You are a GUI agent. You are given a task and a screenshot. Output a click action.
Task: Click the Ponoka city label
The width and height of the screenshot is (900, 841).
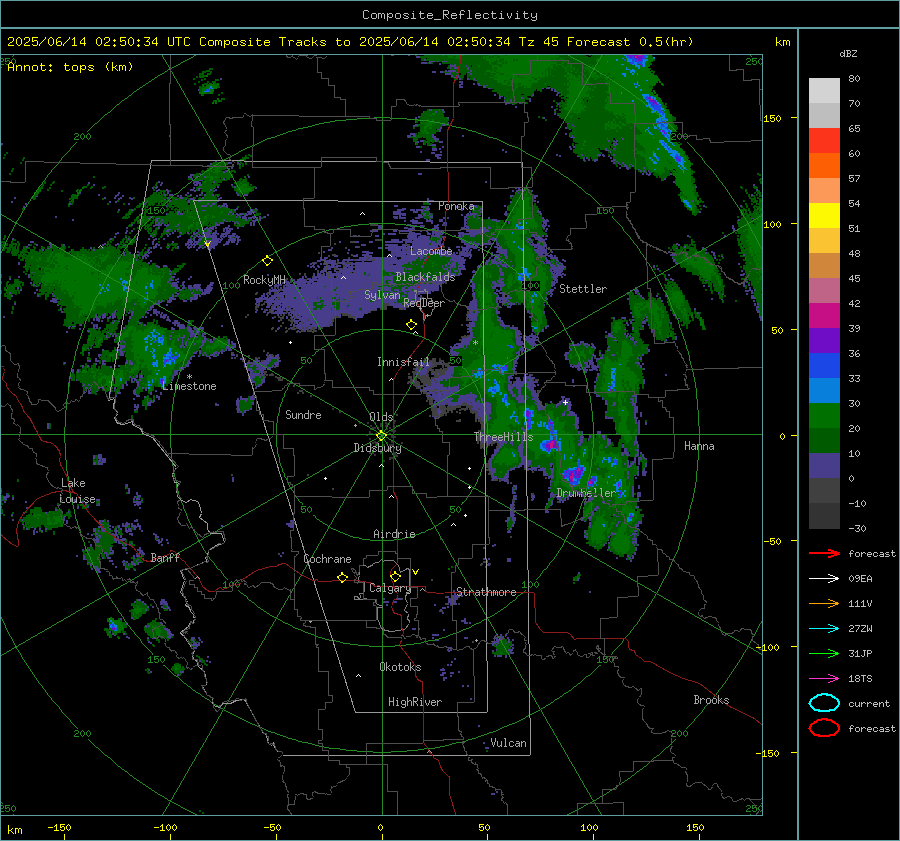coord(456,206)
